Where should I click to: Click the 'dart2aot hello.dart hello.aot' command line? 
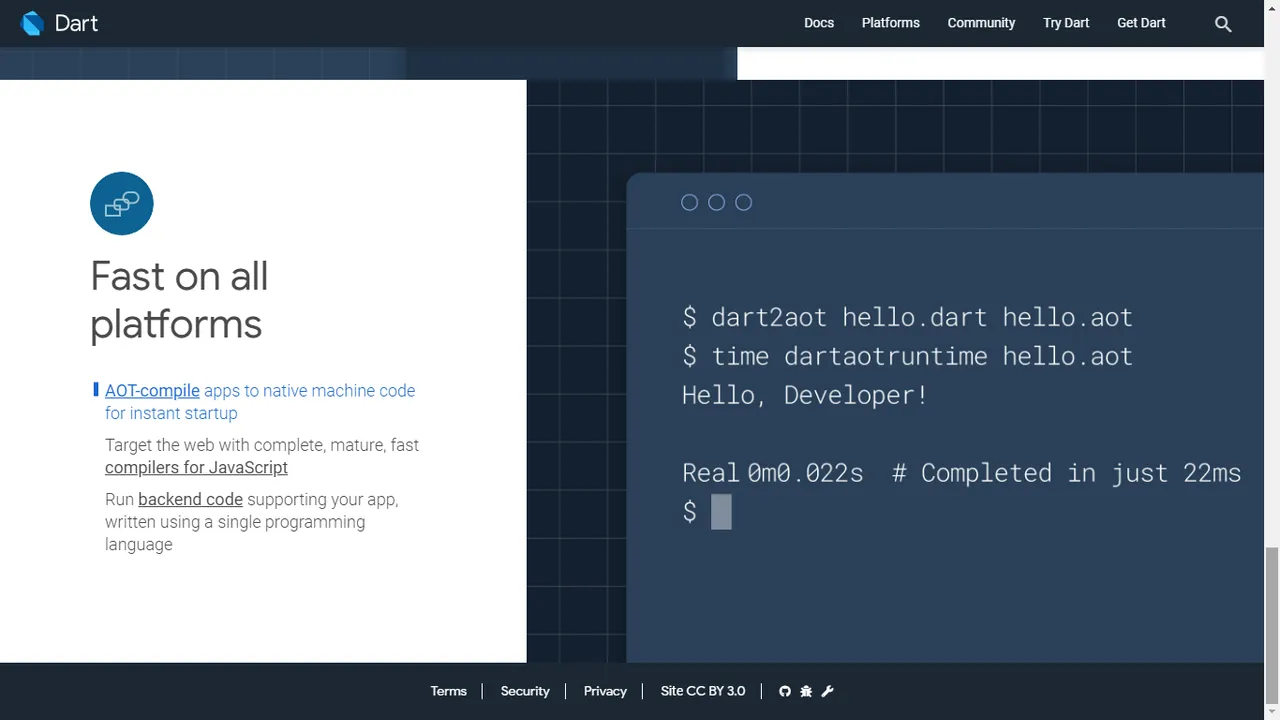pos(907,317)
